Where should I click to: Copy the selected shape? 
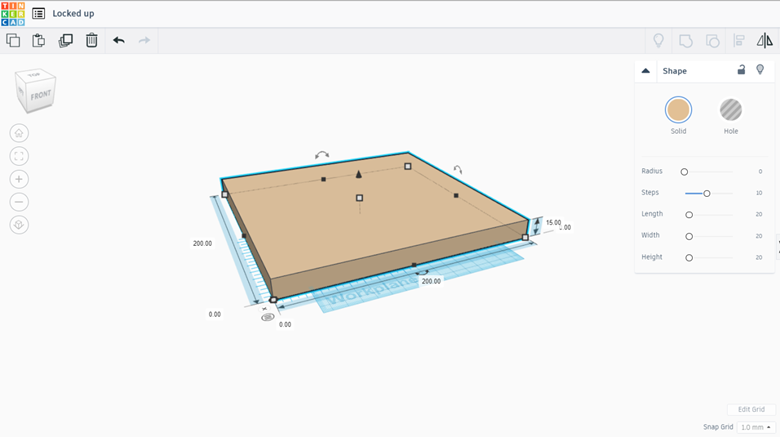[x=13, y=40]
